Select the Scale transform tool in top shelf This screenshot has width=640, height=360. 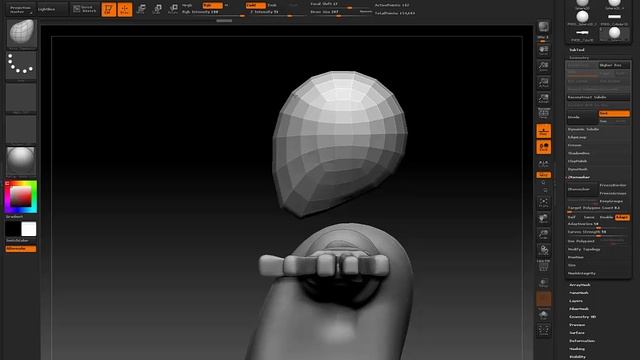tap(157, 9)
